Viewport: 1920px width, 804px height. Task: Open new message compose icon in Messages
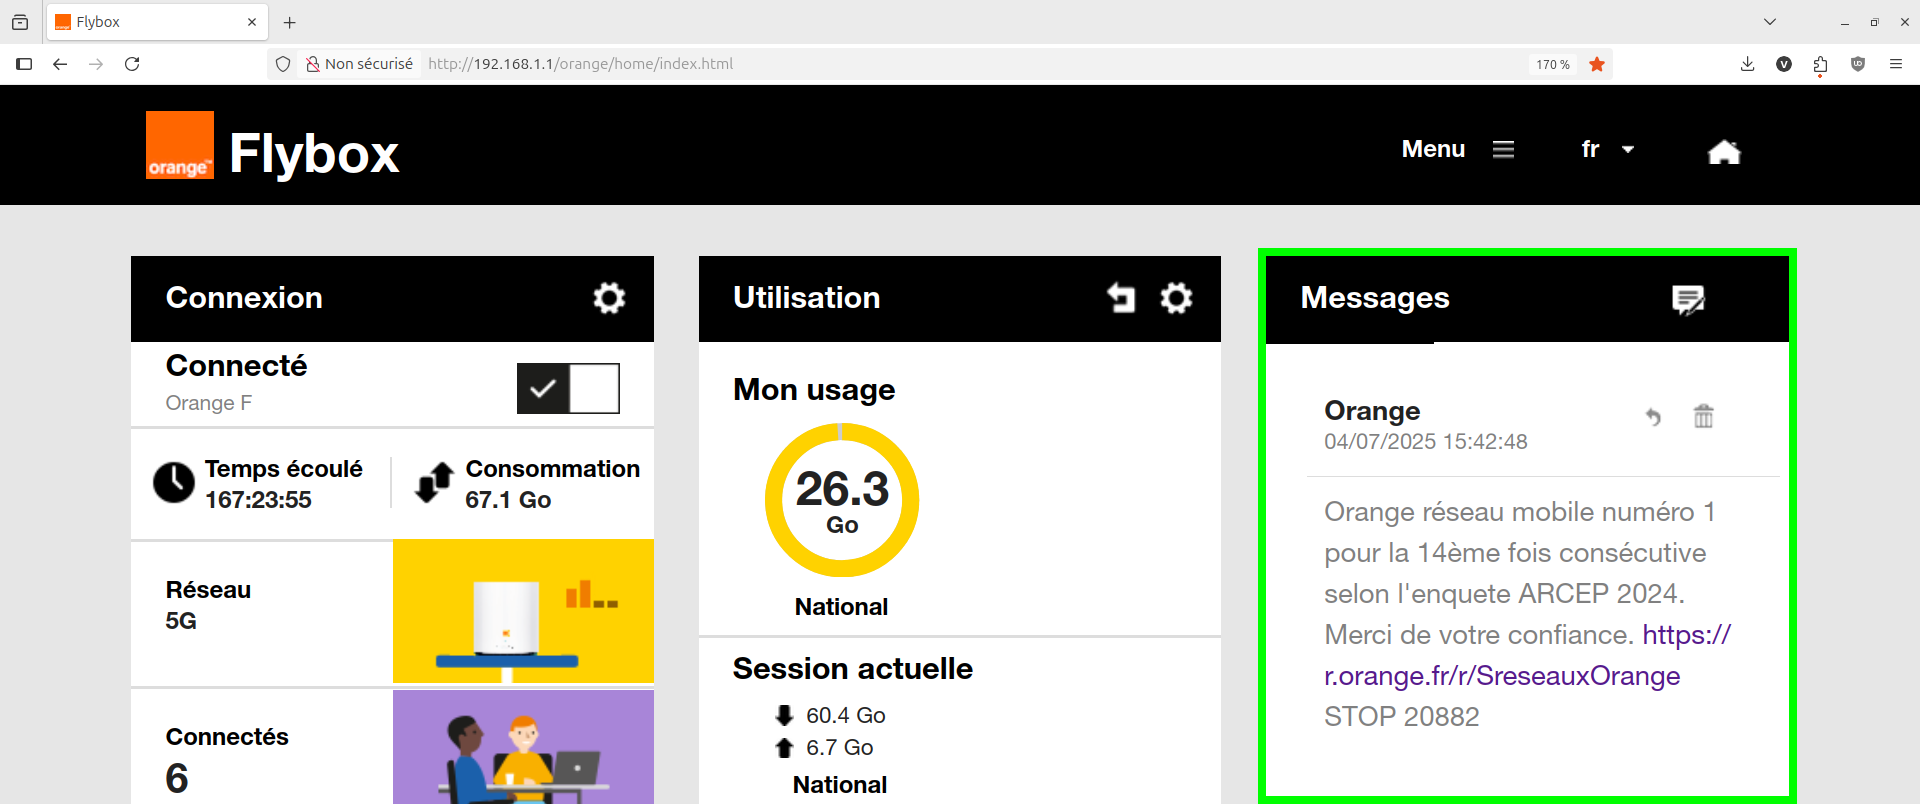pos(1688,299)
